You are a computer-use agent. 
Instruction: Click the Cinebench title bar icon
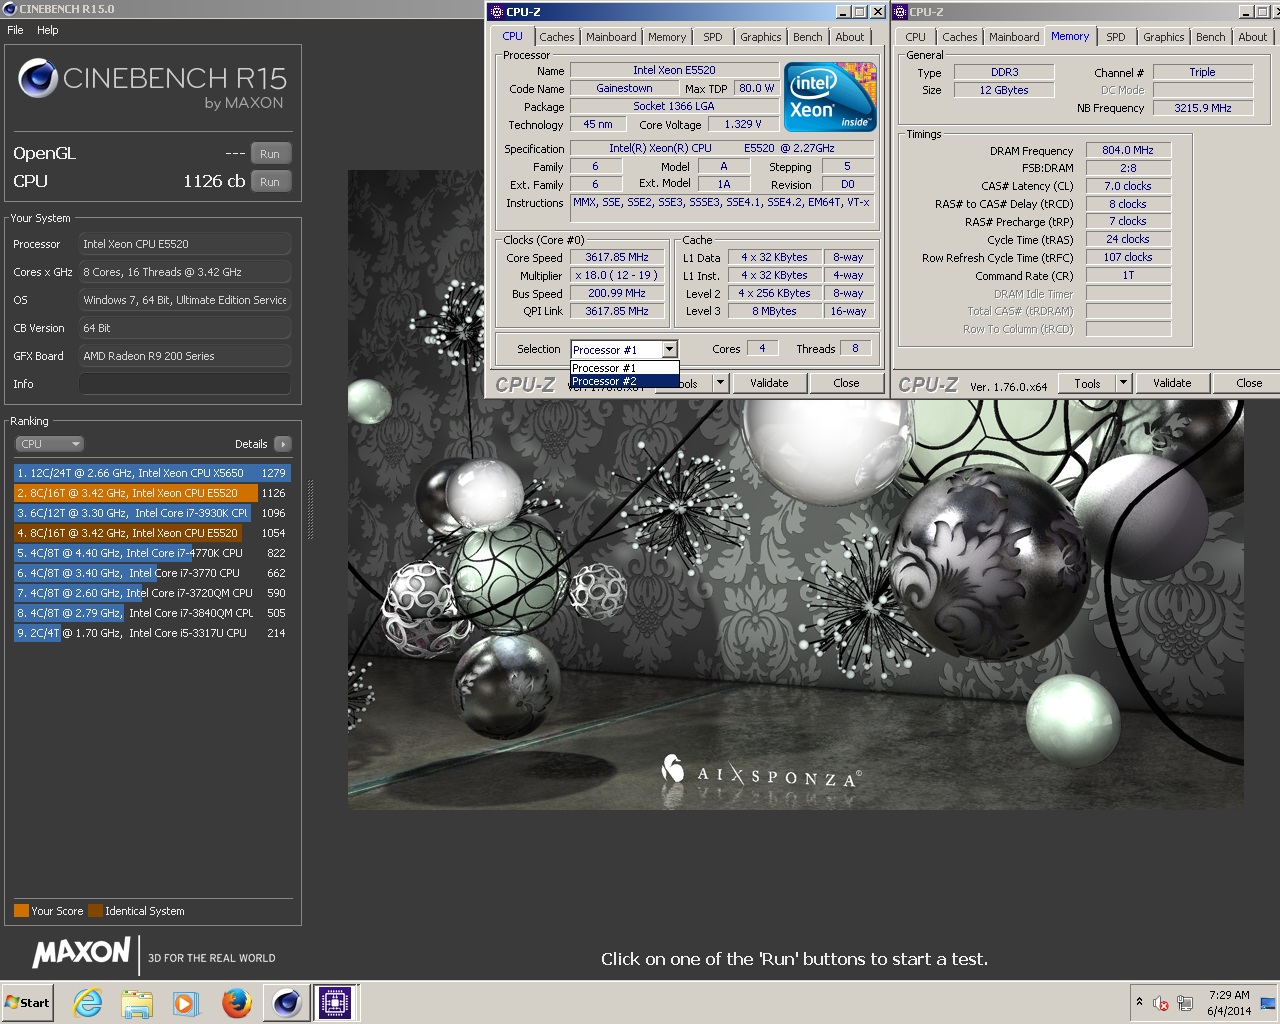point(10,9)
